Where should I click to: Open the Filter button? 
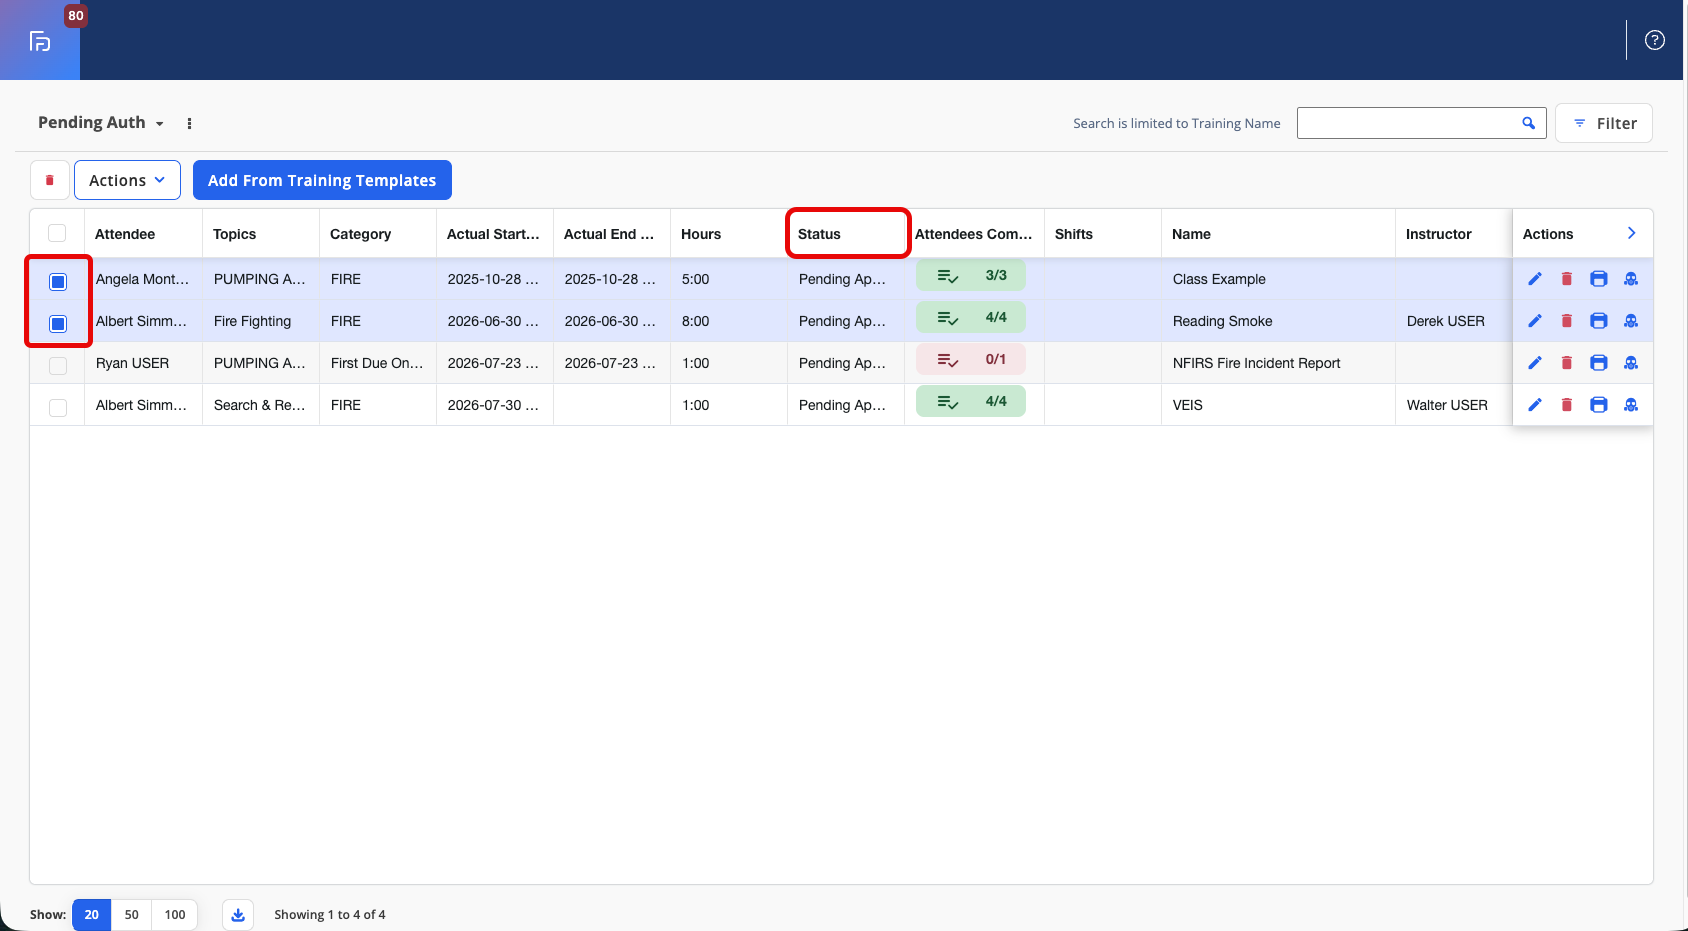[x=1604, y=123]
